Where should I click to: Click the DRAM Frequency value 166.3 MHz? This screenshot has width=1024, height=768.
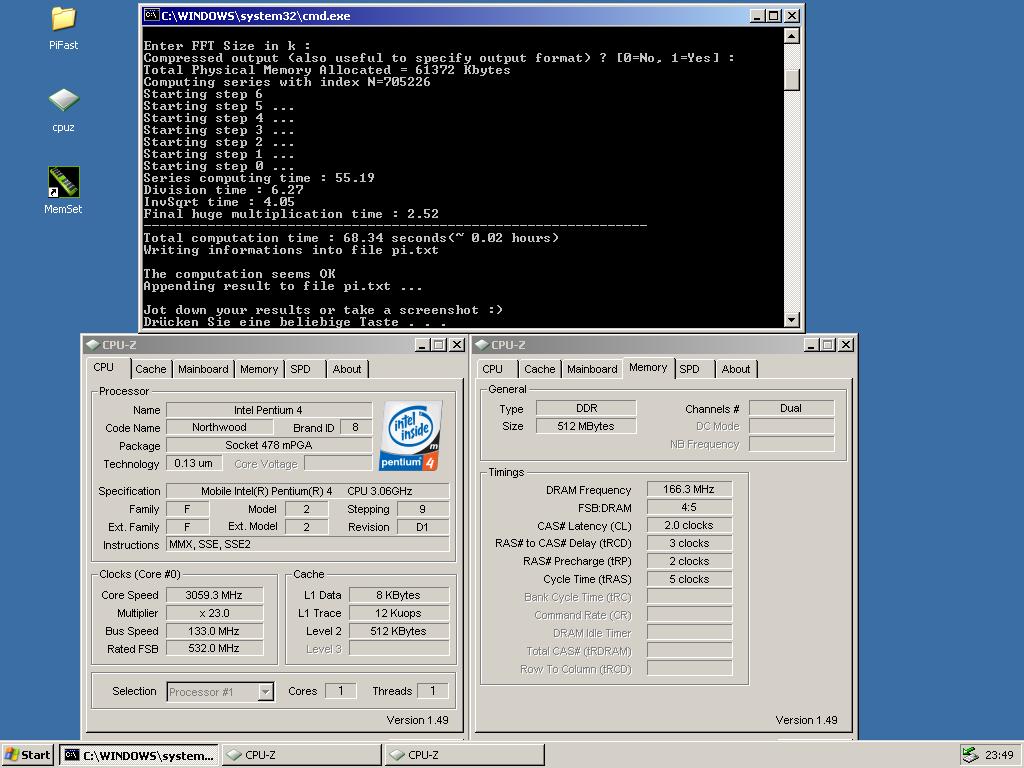click(x=689, y=489)
